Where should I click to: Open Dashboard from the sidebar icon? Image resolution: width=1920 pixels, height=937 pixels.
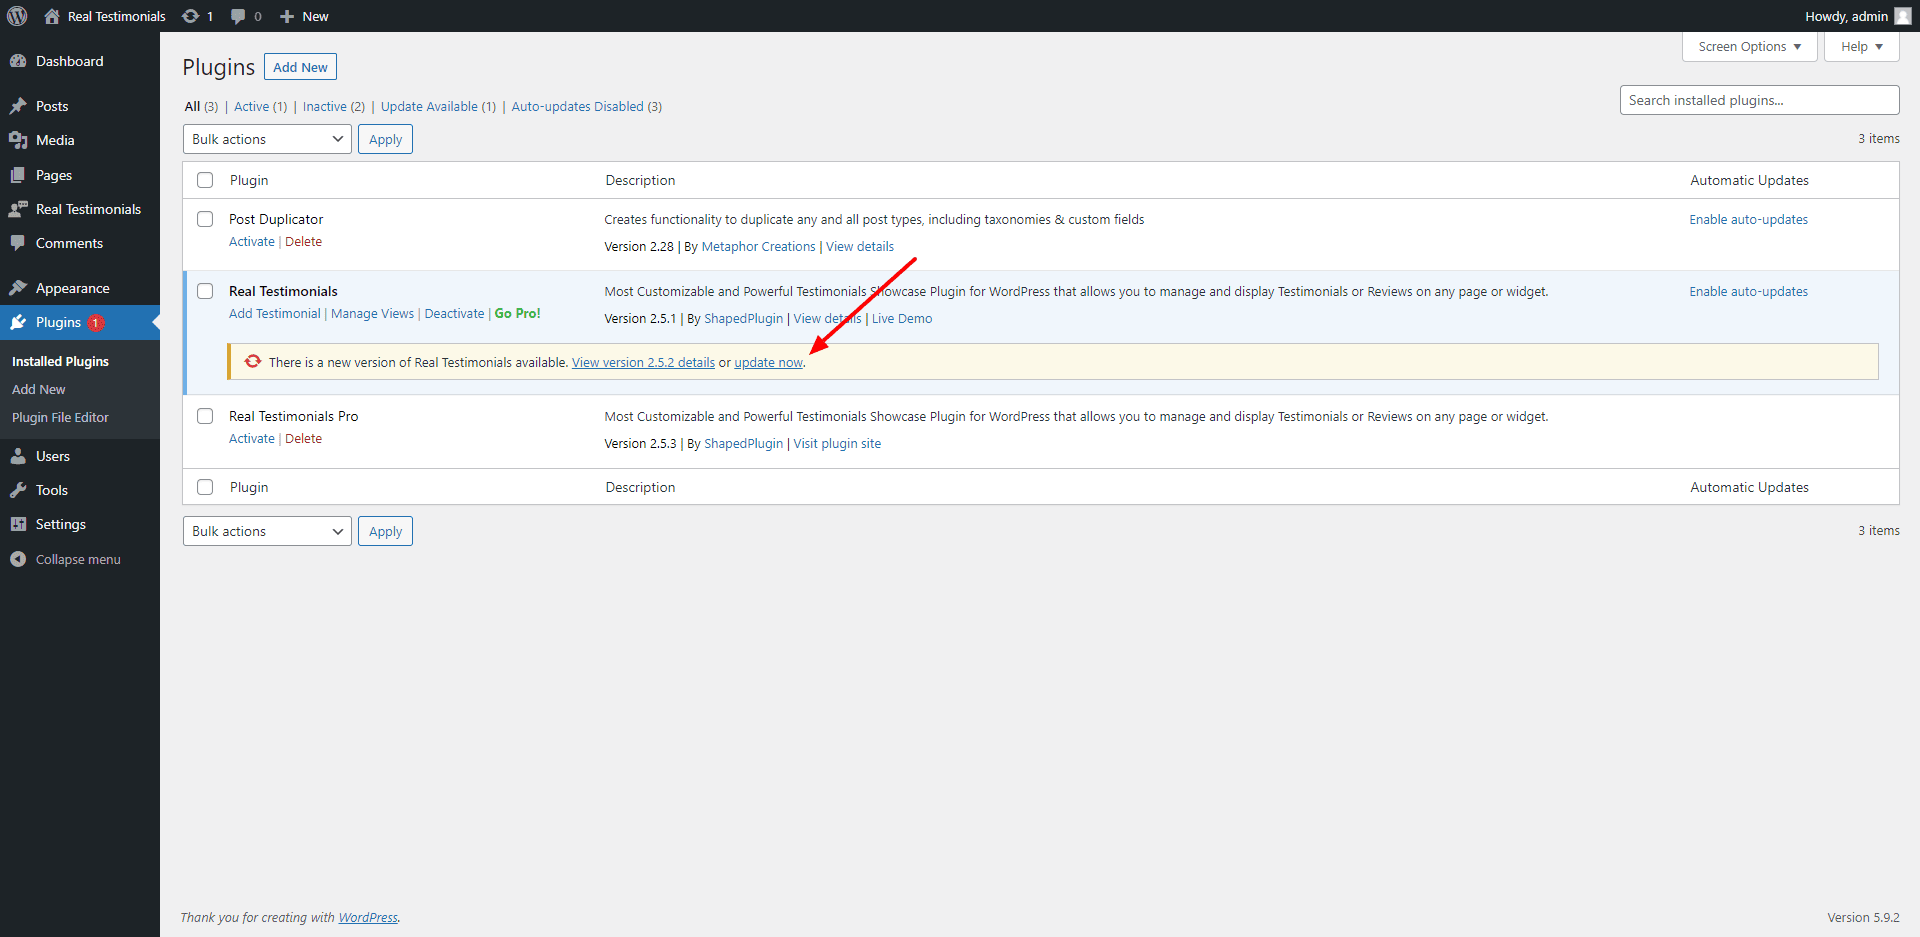coord(18,61)
